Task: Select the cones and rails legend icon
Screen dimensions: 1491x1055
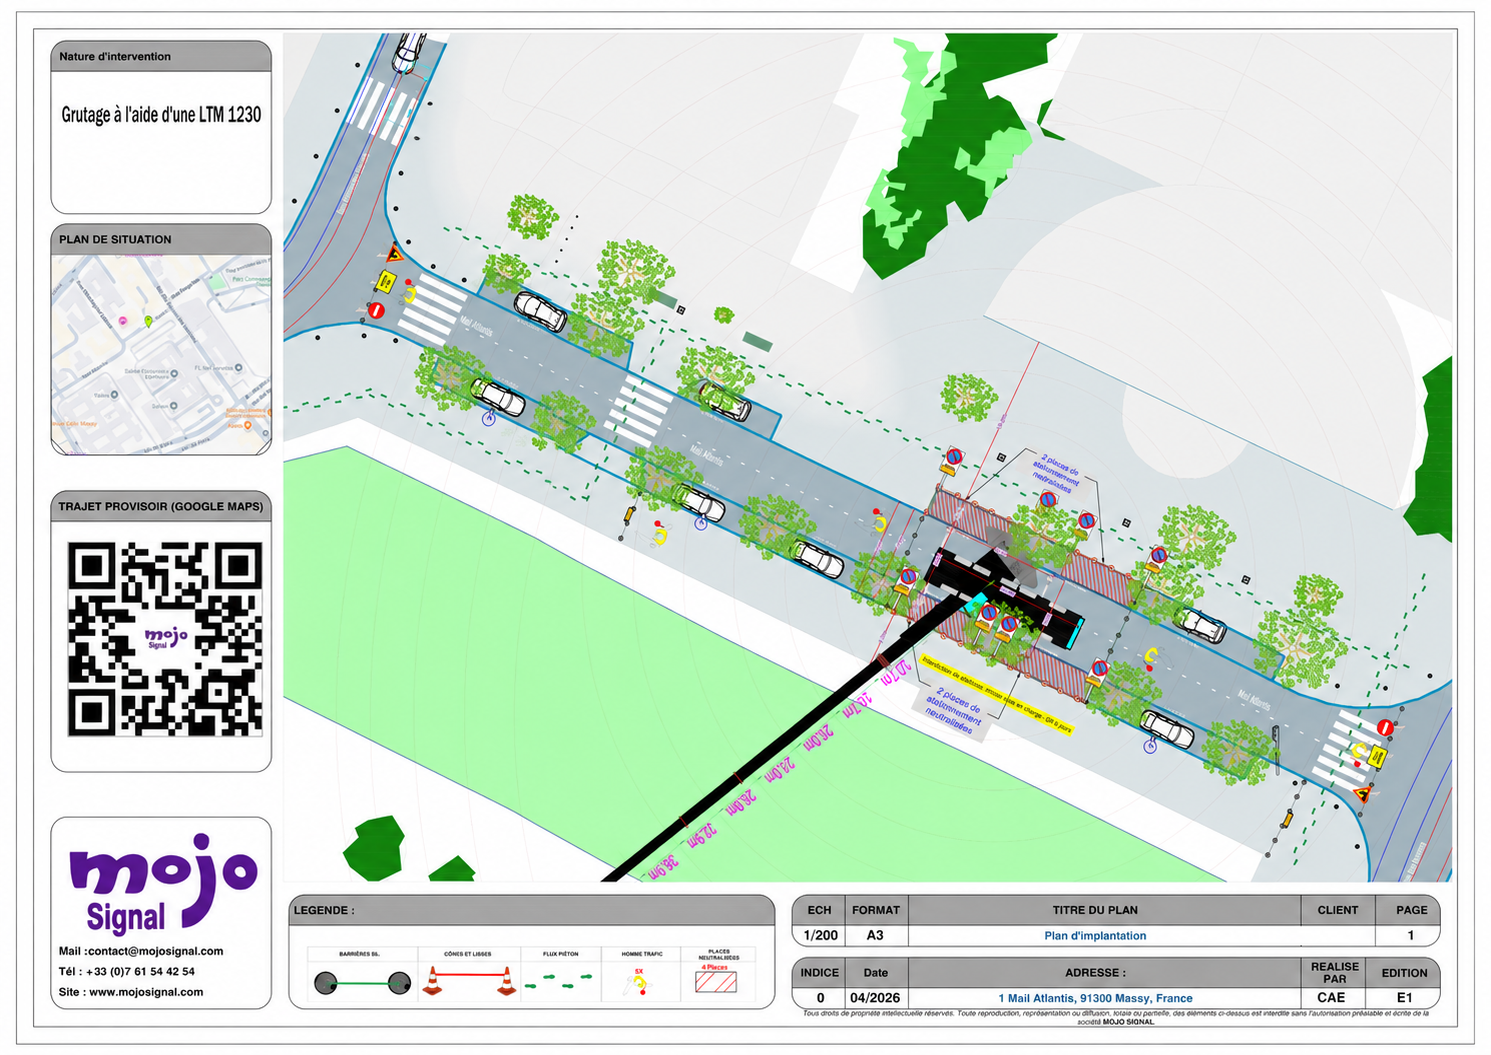Action: pyautogui.click(x=468, y=981)
